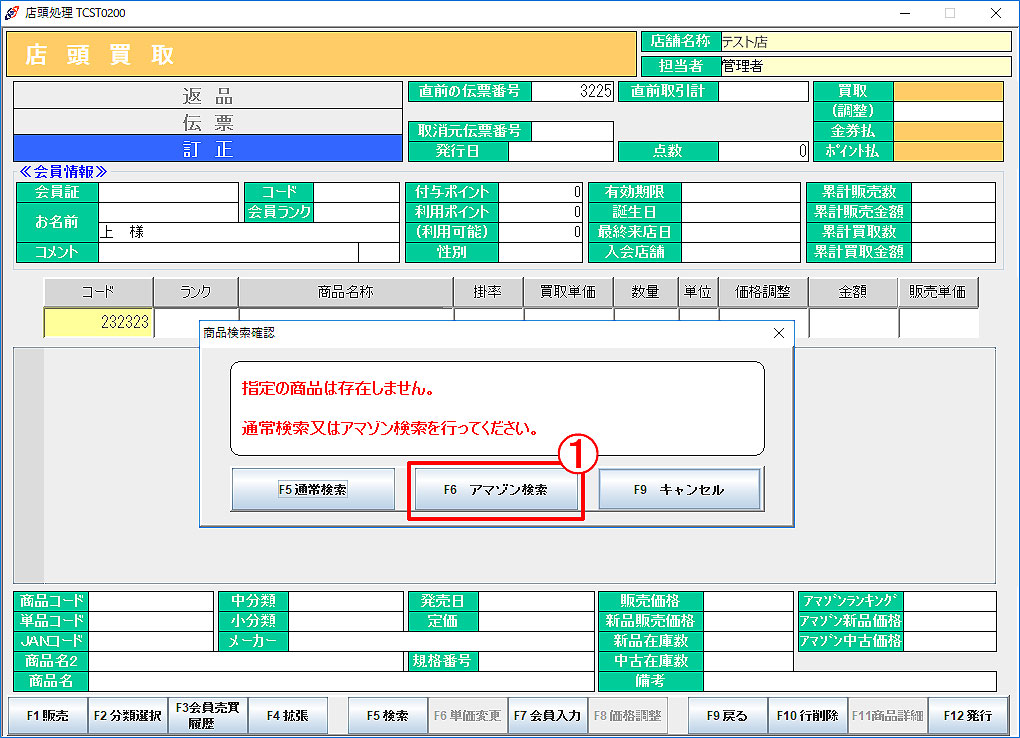
Task: Issue the slip with F12 発行
Action: click(967, 716)
